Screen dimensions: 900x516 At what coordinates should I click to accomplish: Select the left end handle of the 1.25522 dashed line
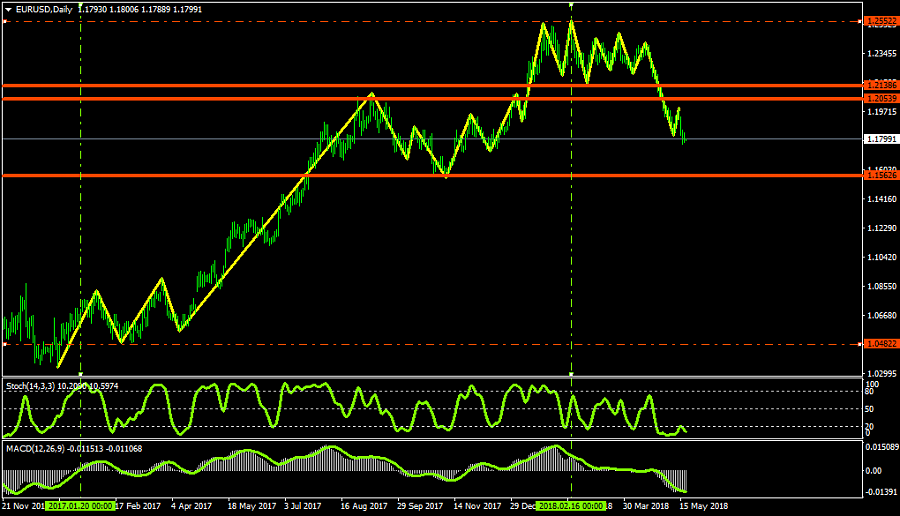point(5,21)
